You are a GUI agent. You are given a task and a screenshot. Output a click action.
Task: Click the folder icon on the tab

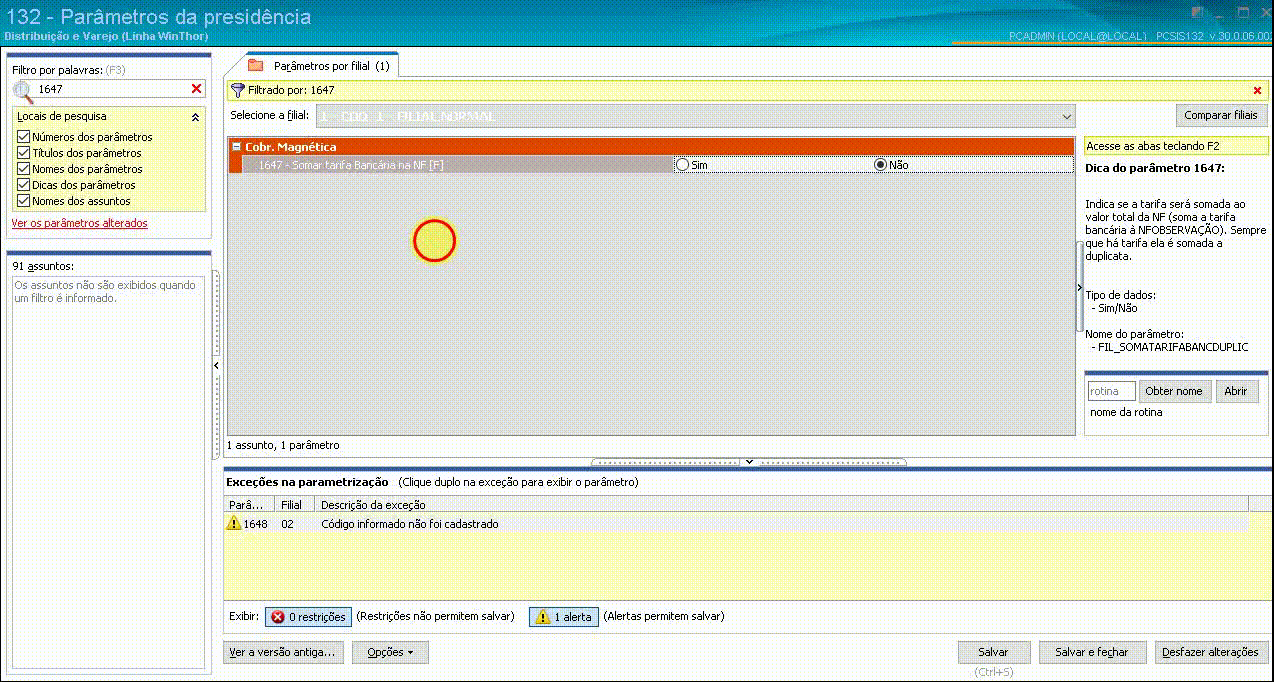(x=255, y=66)
